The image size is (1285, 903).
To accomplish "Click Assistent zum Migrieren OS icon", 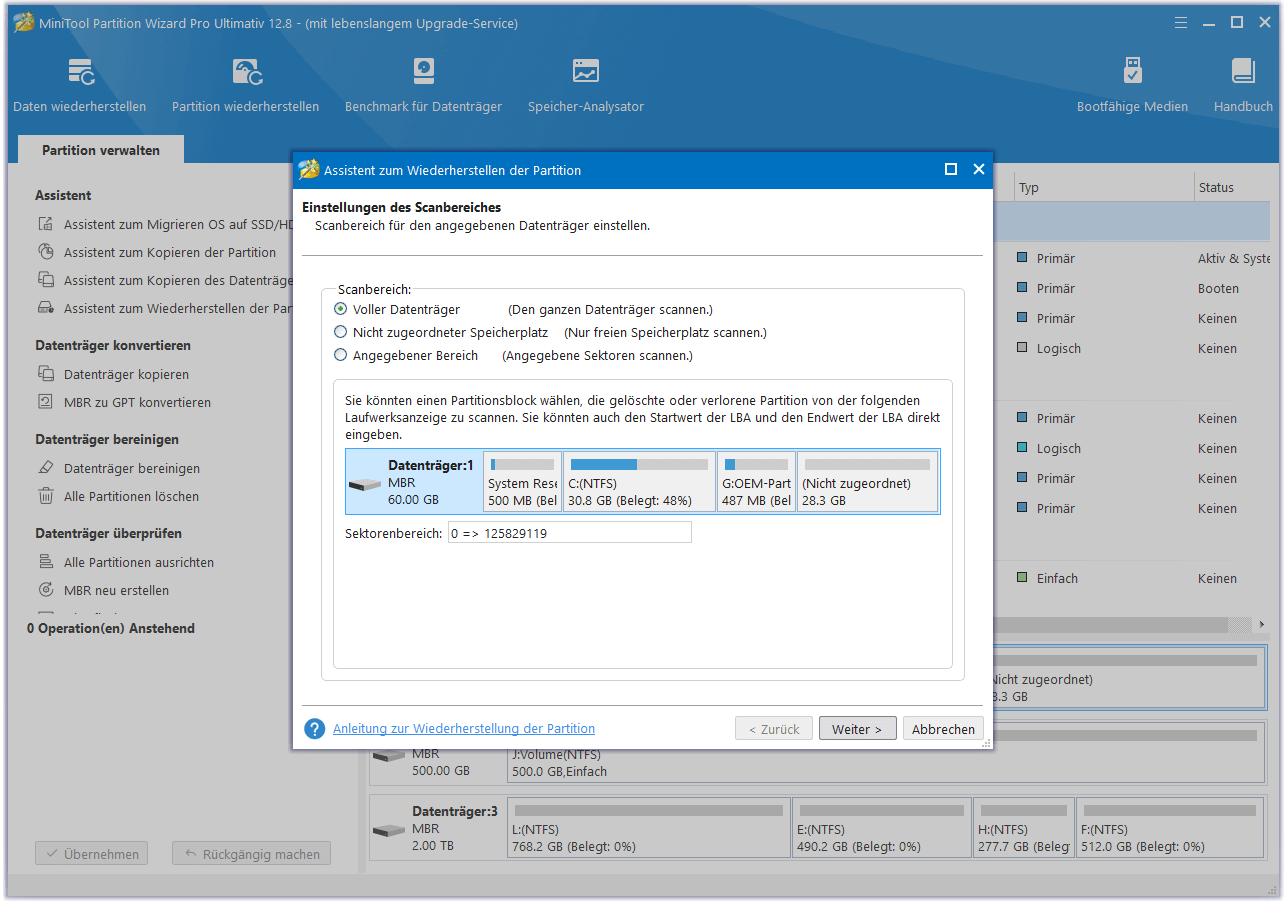I will (x=45, y=225).
